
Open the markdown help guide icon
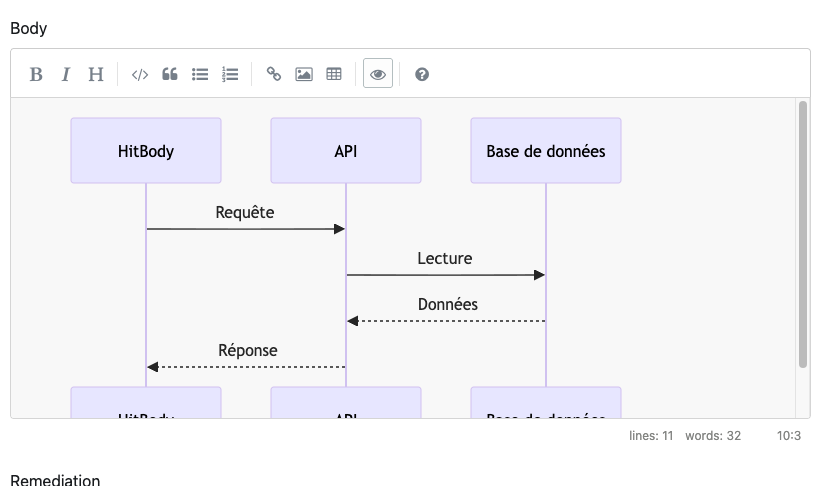422,74
